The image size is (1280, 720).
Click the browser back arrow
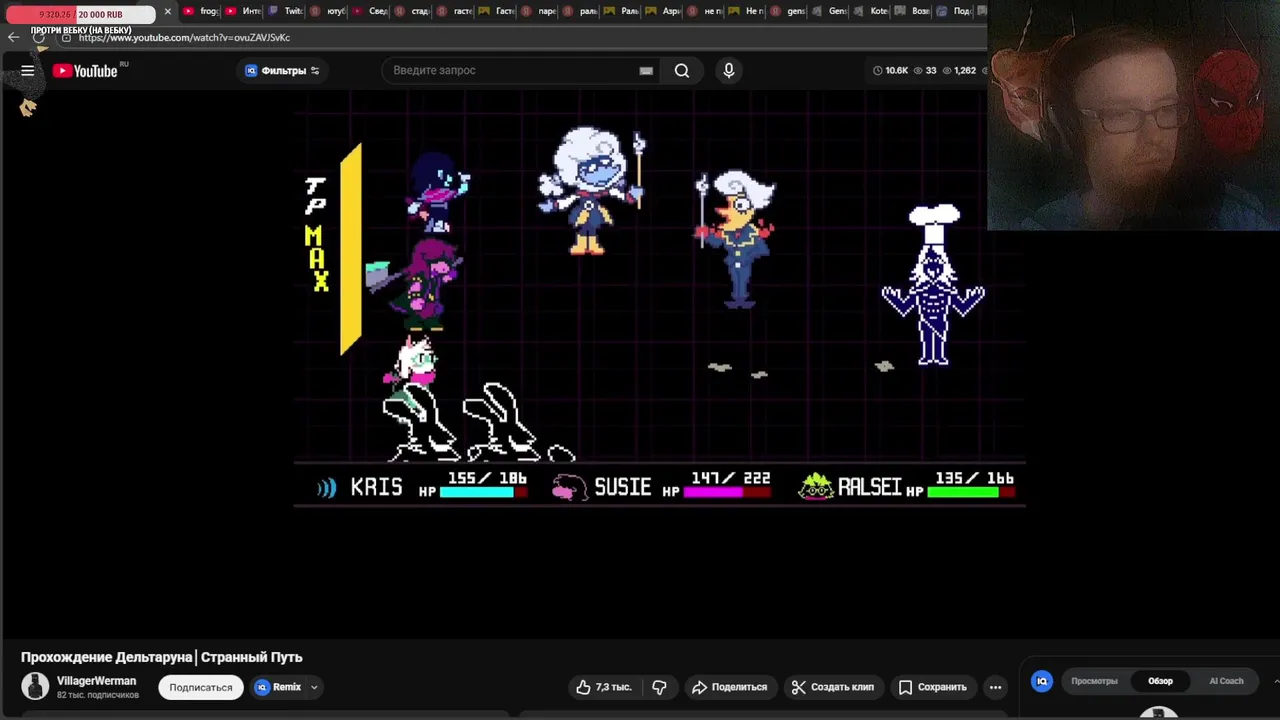coord(13,37)
